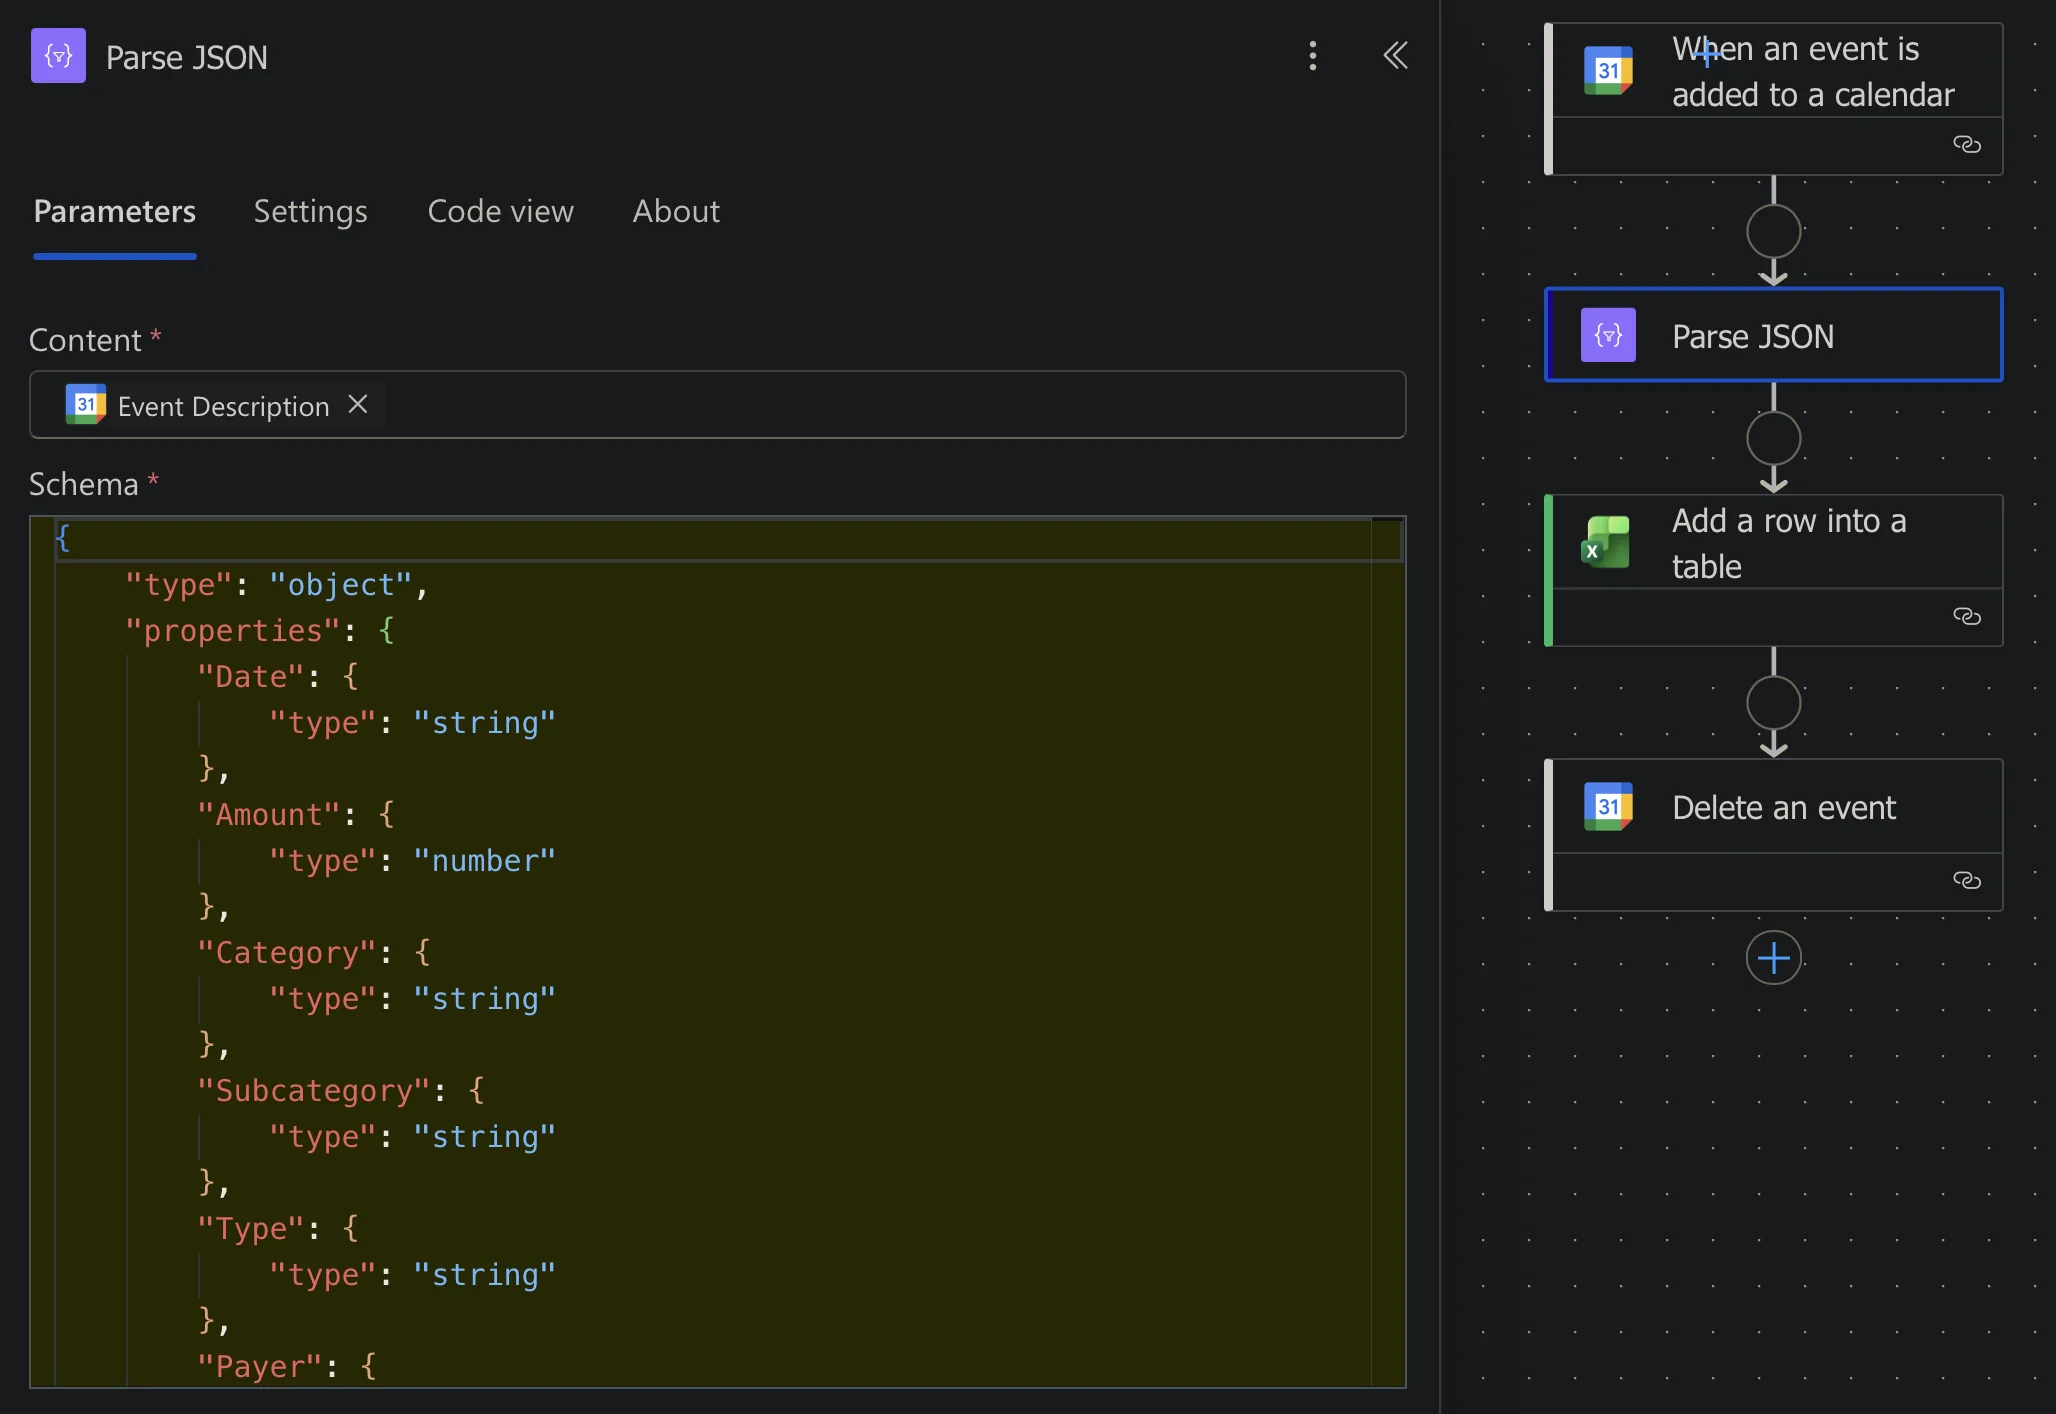
Task: Select the Parse JSON action card
Action: click(1773, 335)
